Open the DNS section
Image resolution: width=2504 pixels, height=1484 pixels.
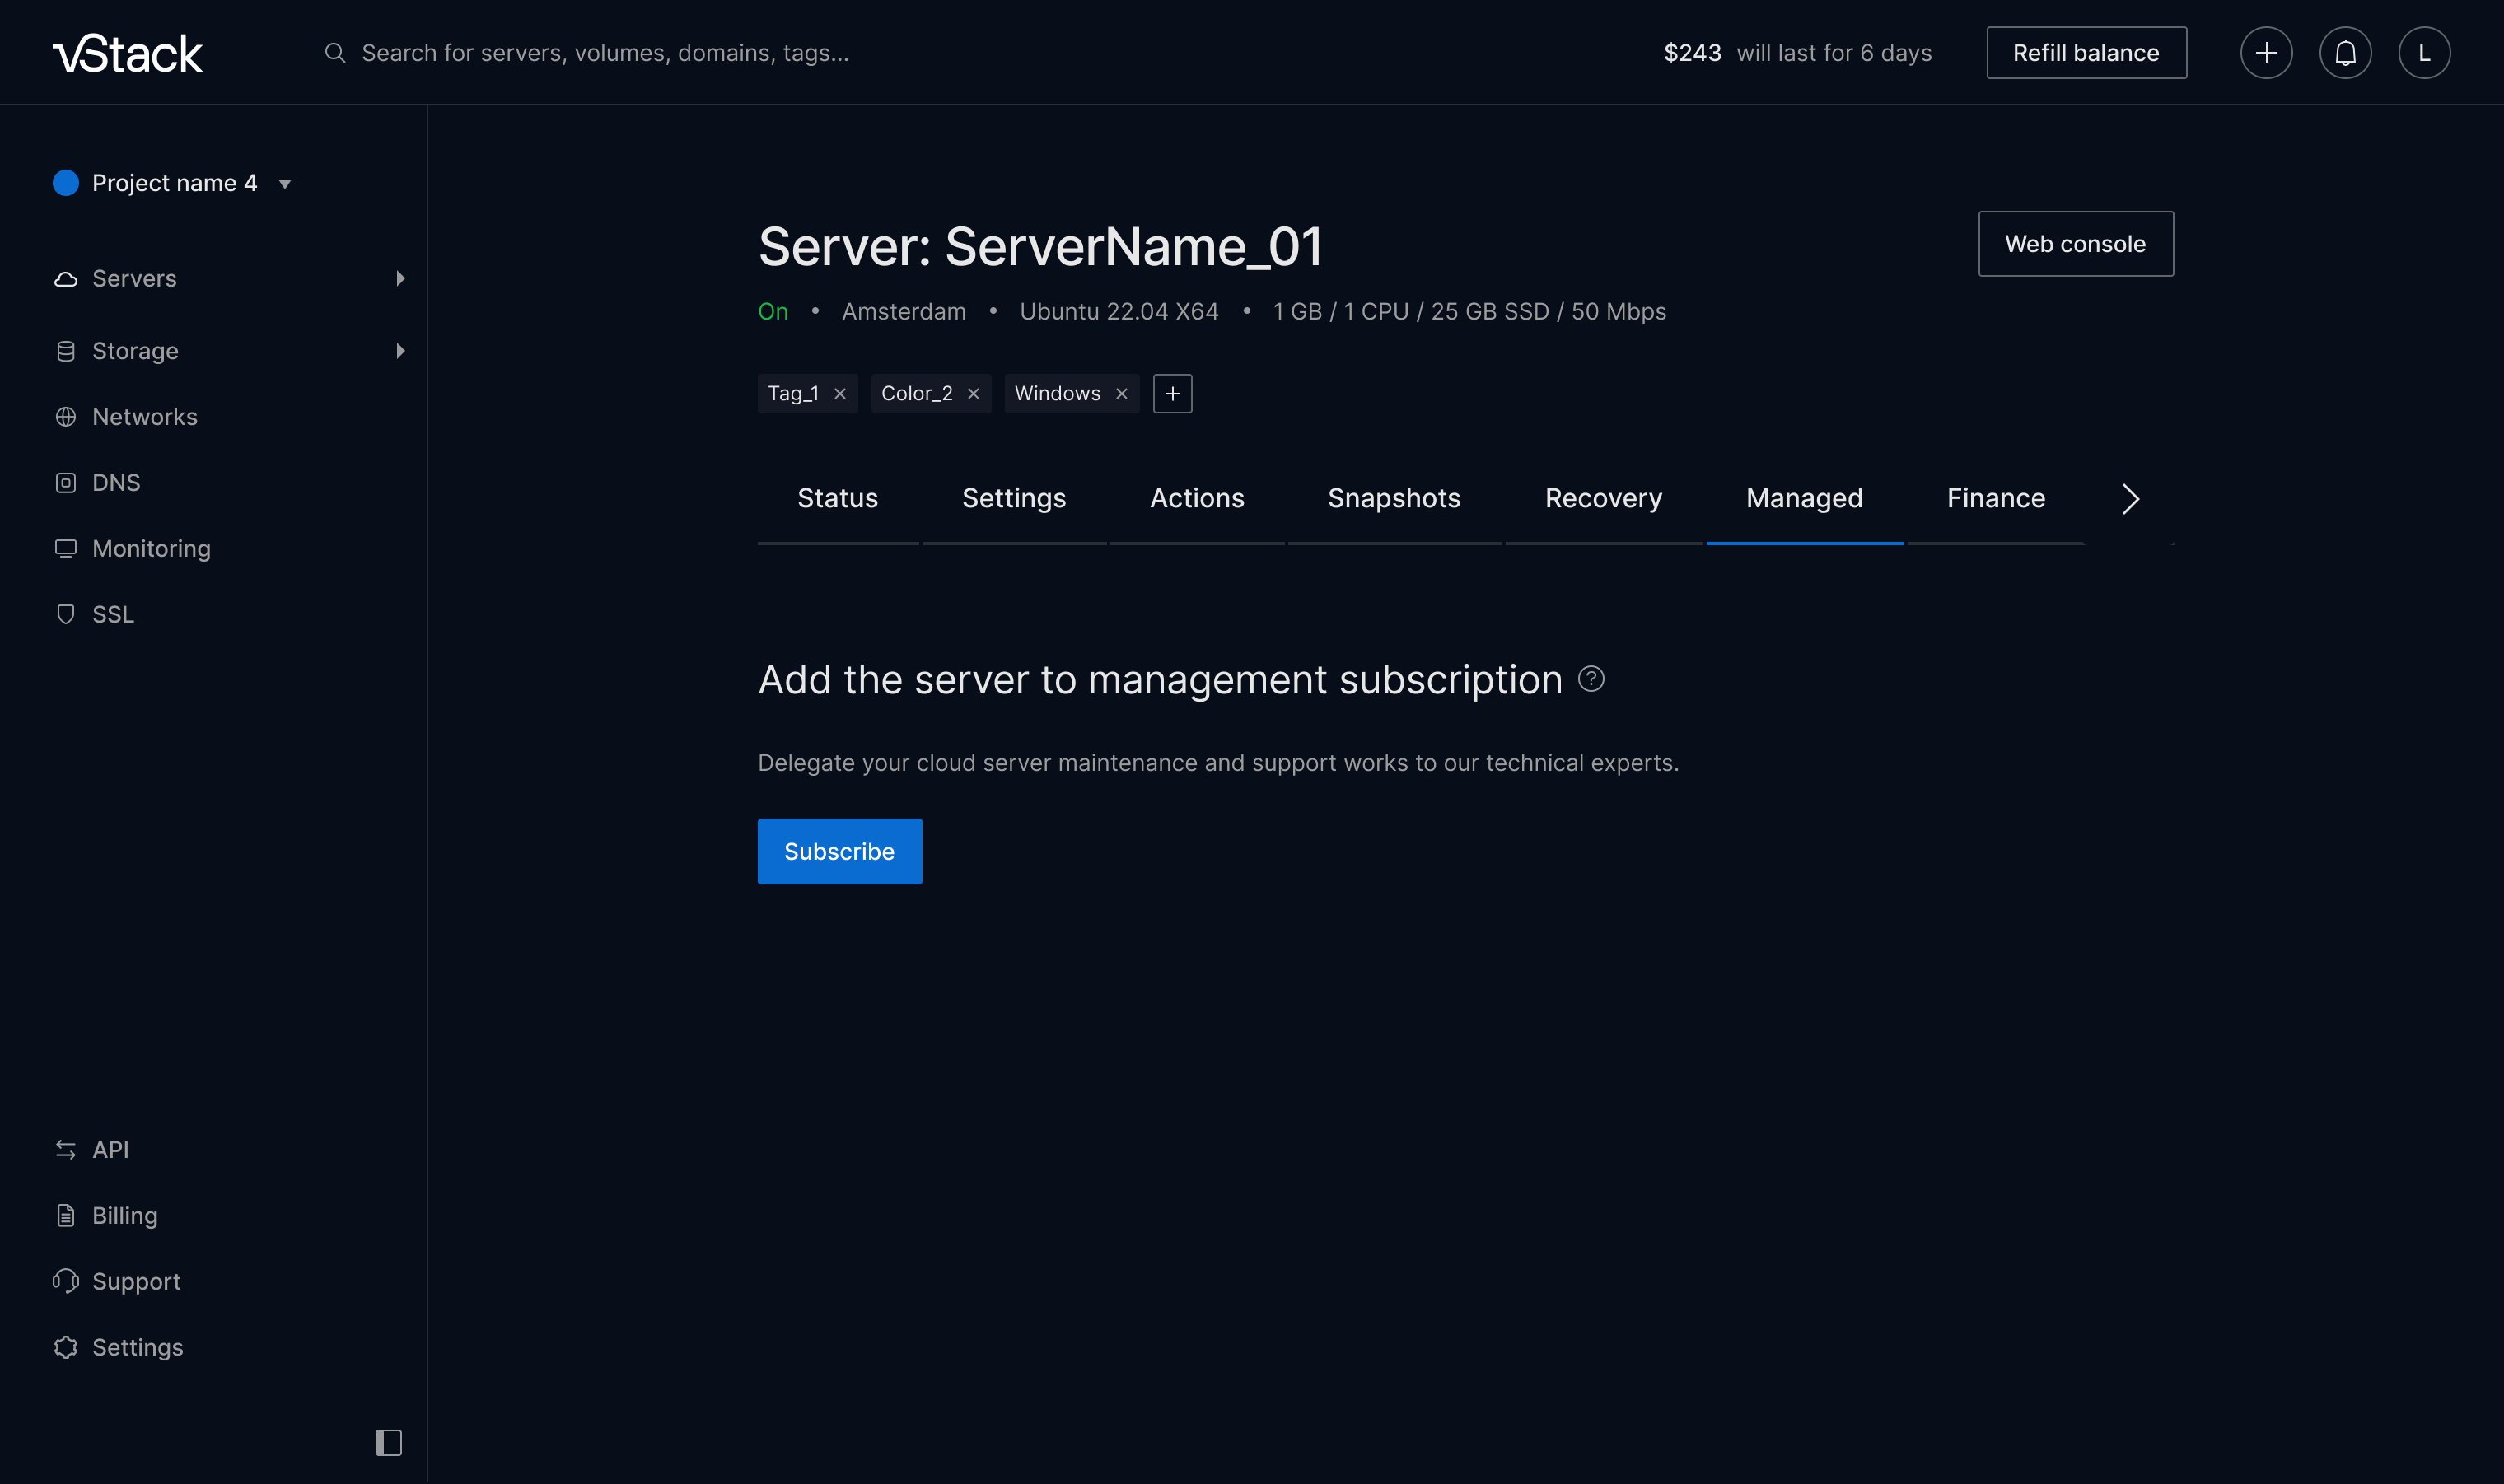(x=116, y=483)
